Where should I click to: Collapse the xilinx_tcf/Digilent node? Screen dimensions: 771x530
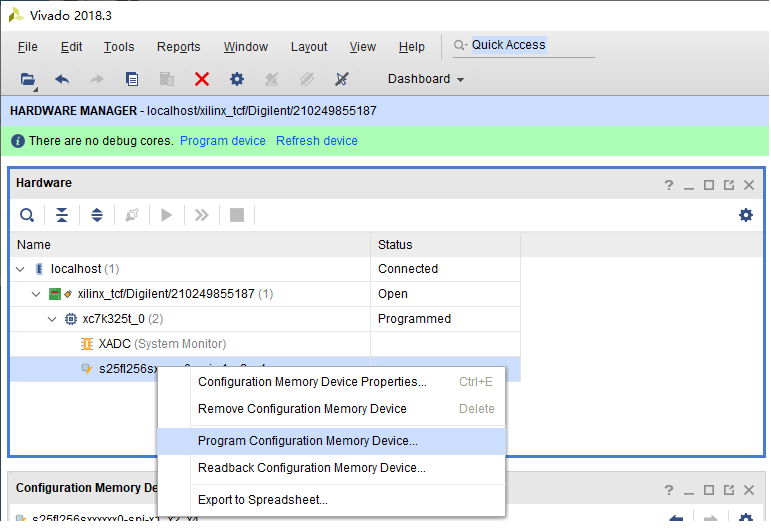(x=36, y=294)
